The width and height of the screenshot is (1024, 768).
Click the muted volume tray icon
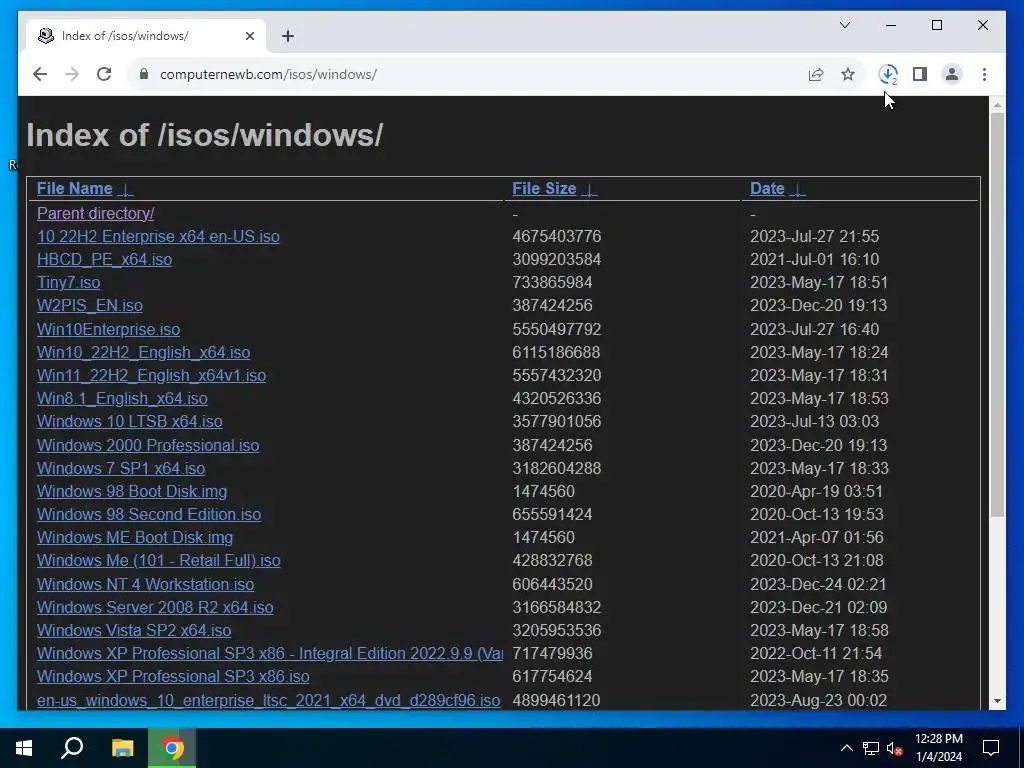[894, 748]
